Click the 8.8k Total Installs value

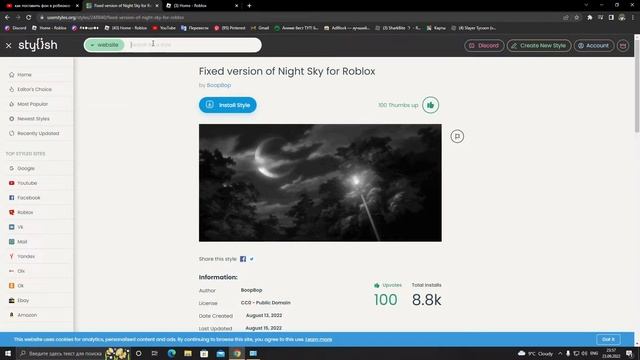coord(427,300)
